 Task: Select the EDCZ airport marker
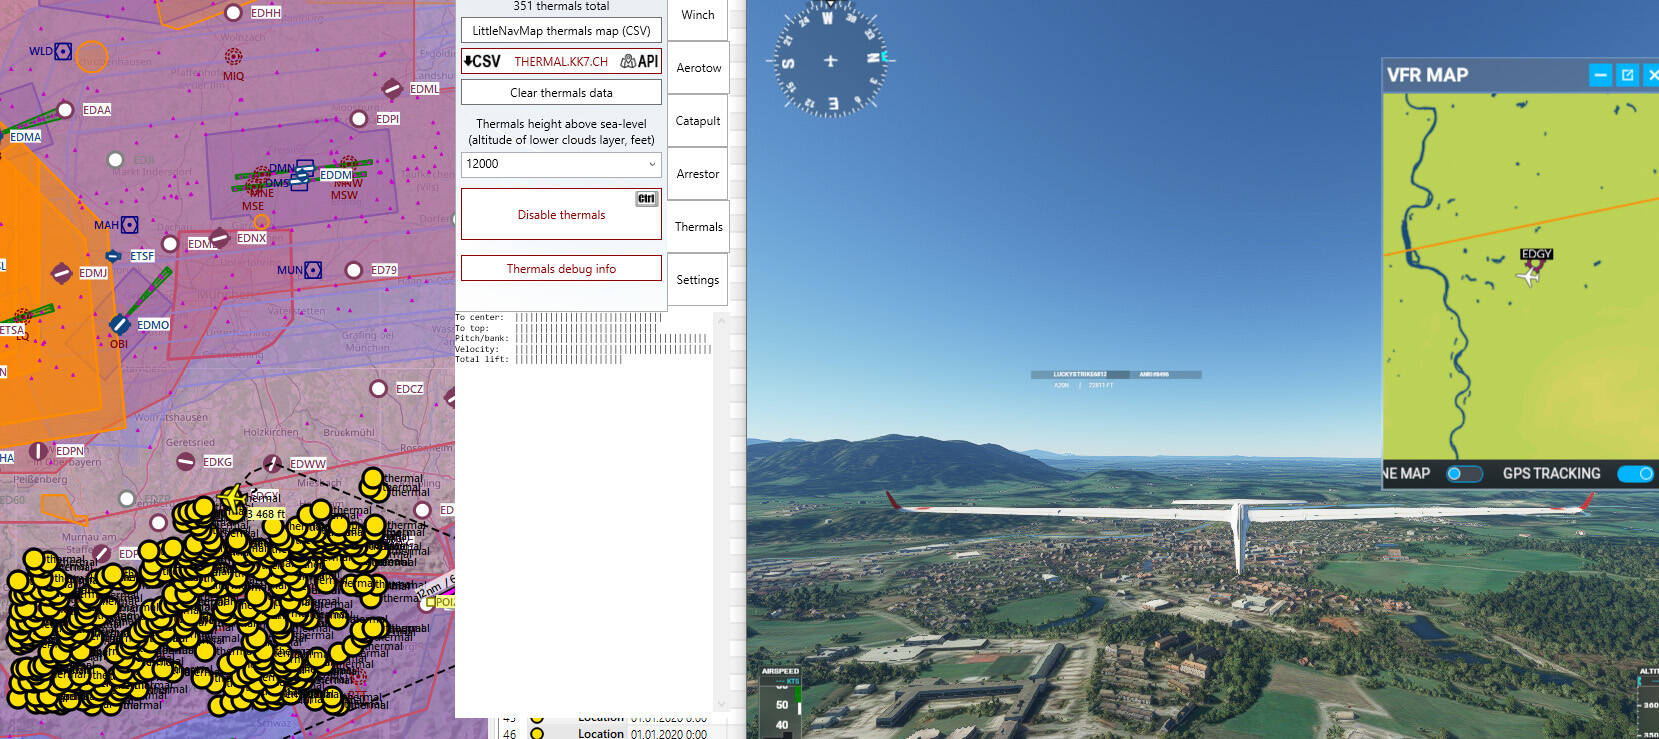tap(378, 388)
